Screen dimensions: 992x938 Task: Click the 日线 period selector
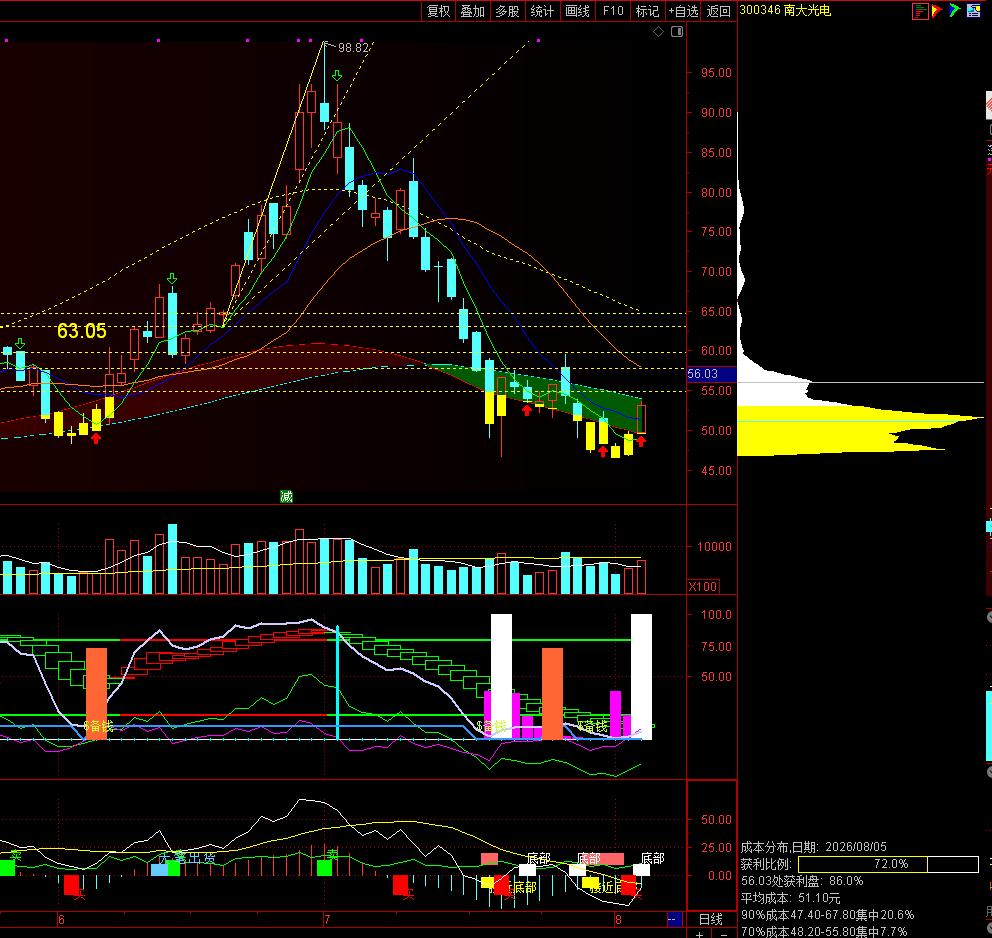(x=710, y=919)
